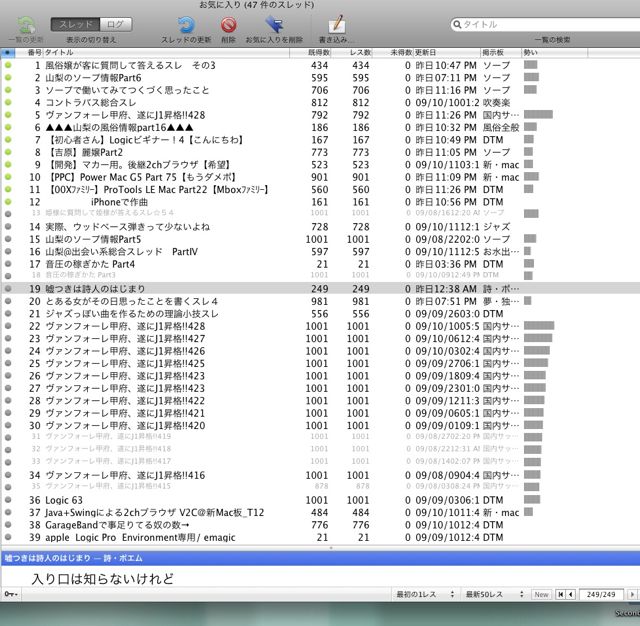The image size is (640, 626).
Task: Select thread row Logic 63
Action: (150, 499)
